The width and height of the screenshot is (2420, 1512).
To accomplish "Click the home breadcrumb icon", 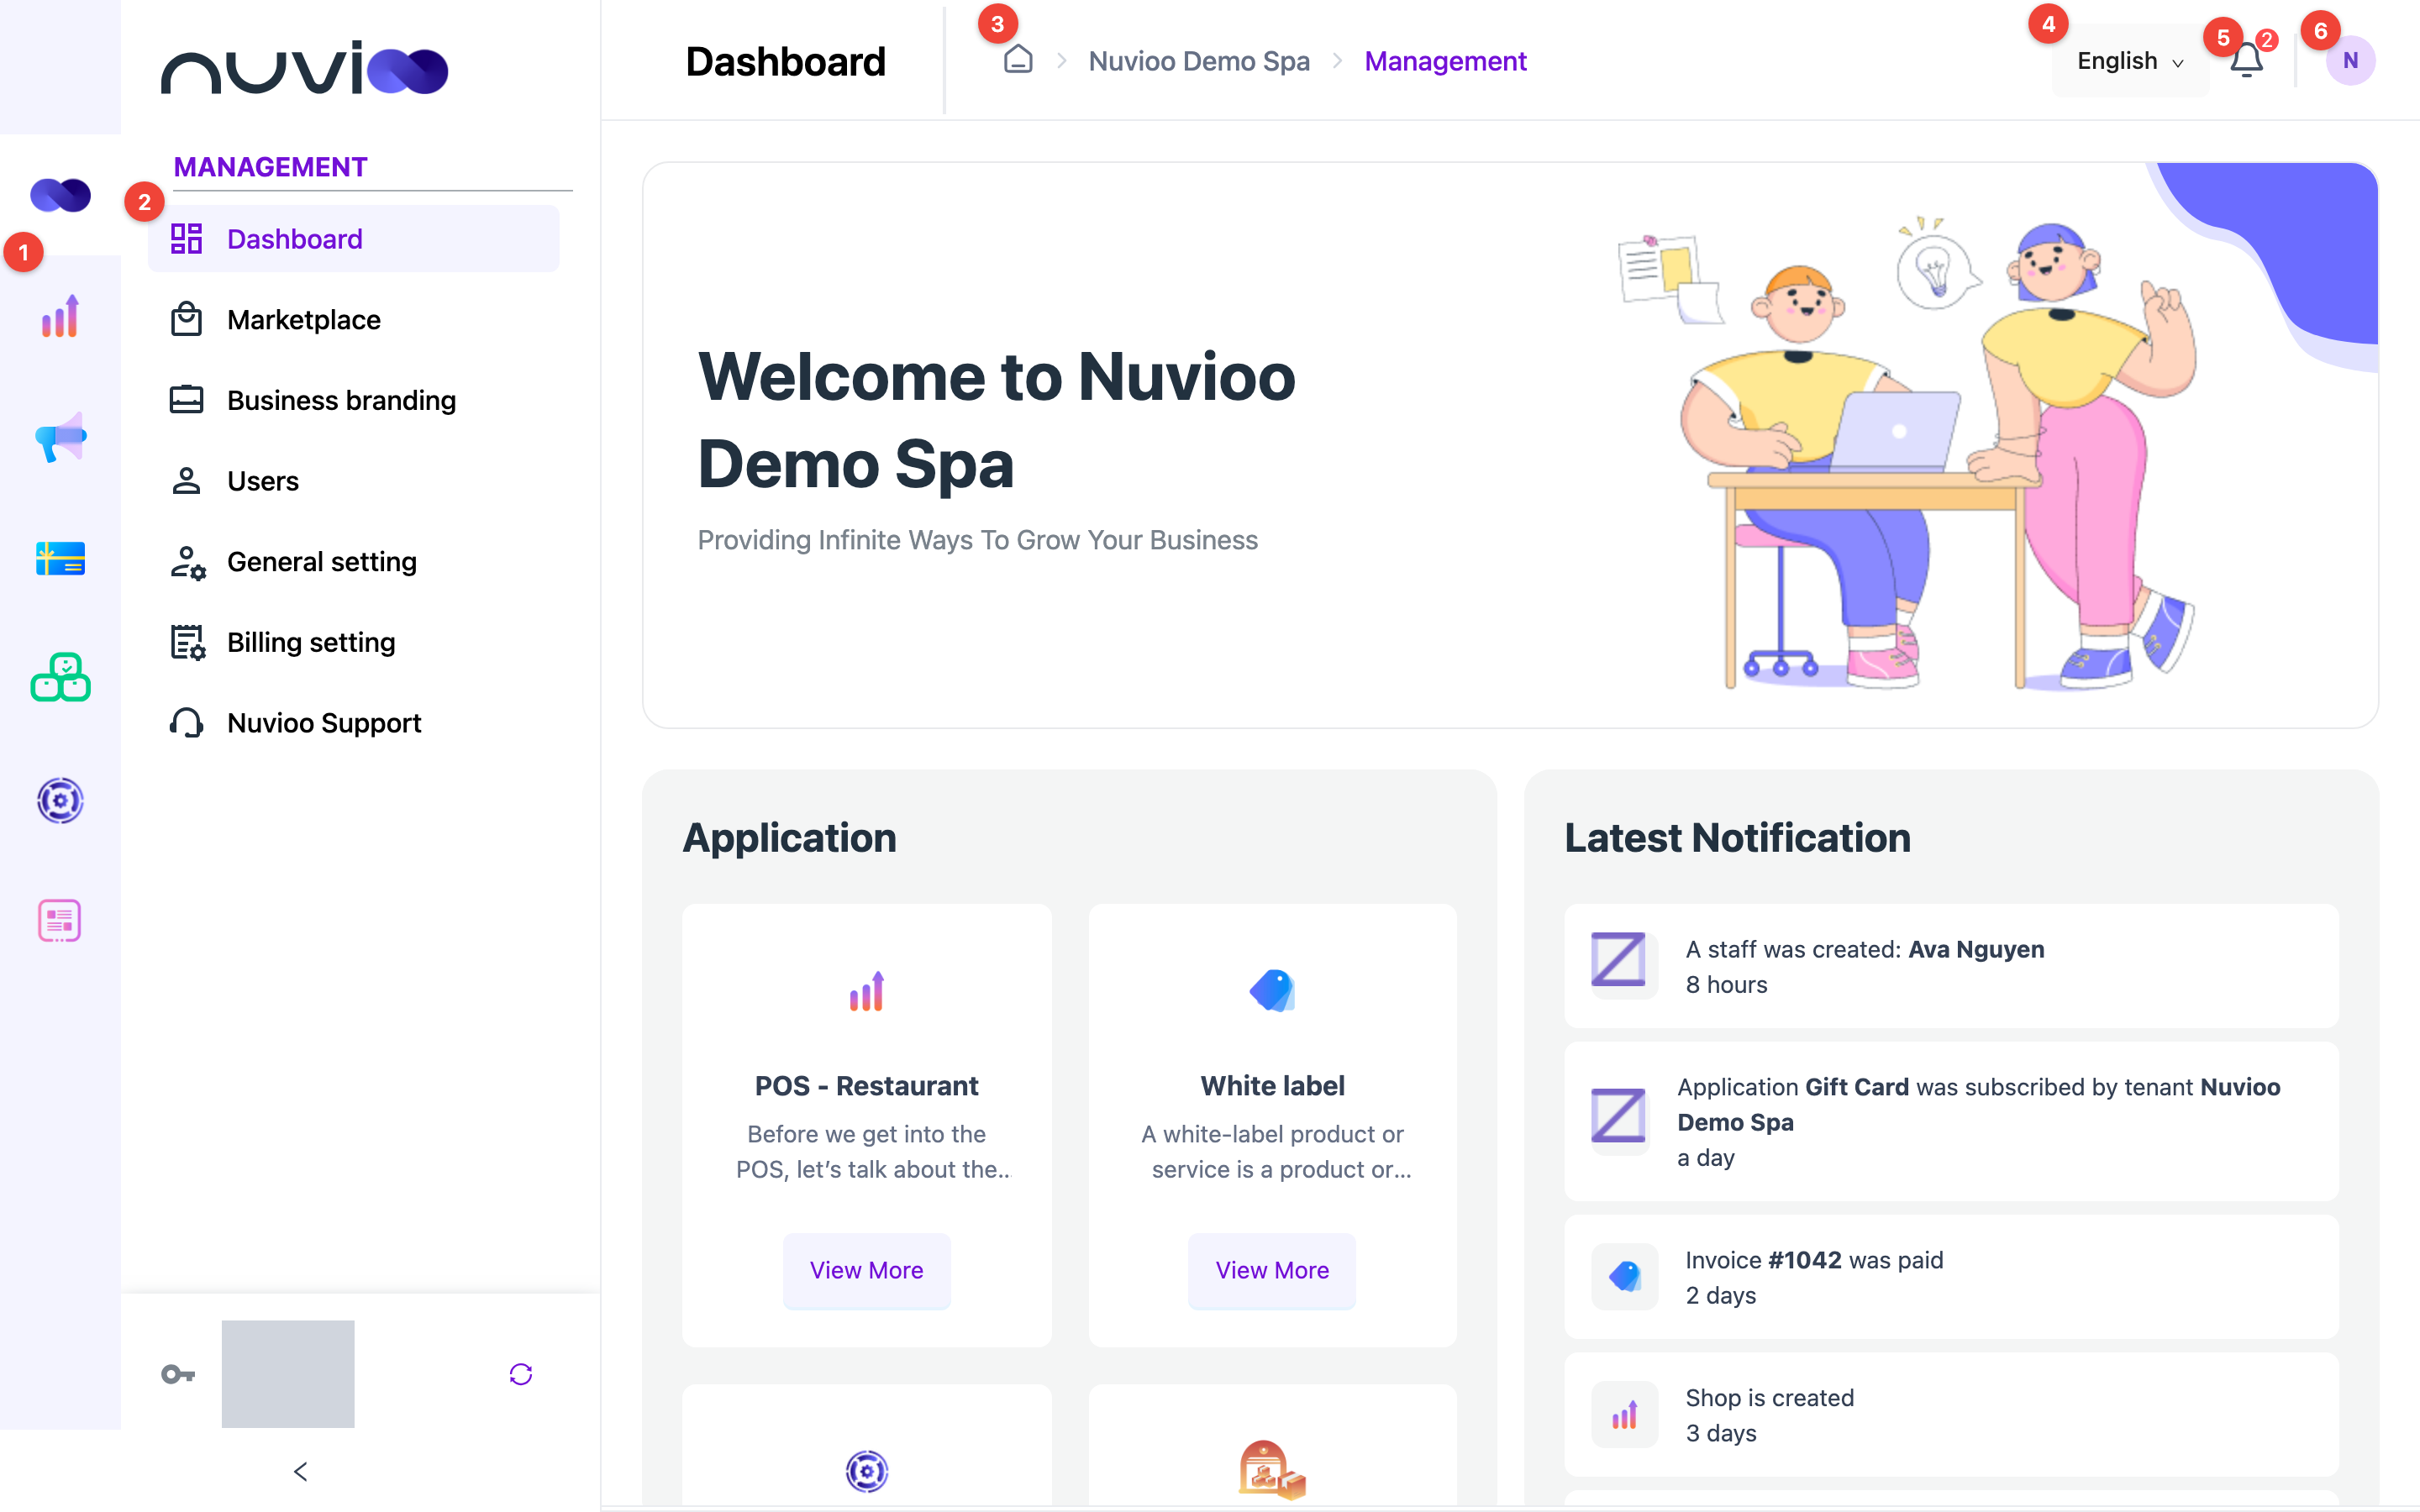I will tap(1018, 60).
